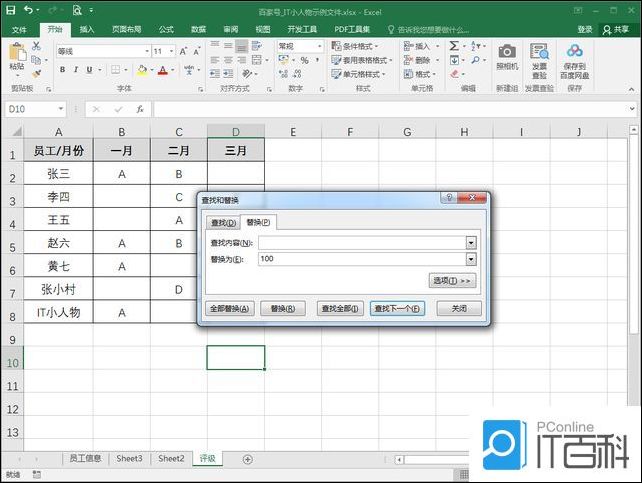Viewport: 642px width, 483px height.
Task: Click the insert function fx icon
Action: [140, 109]
